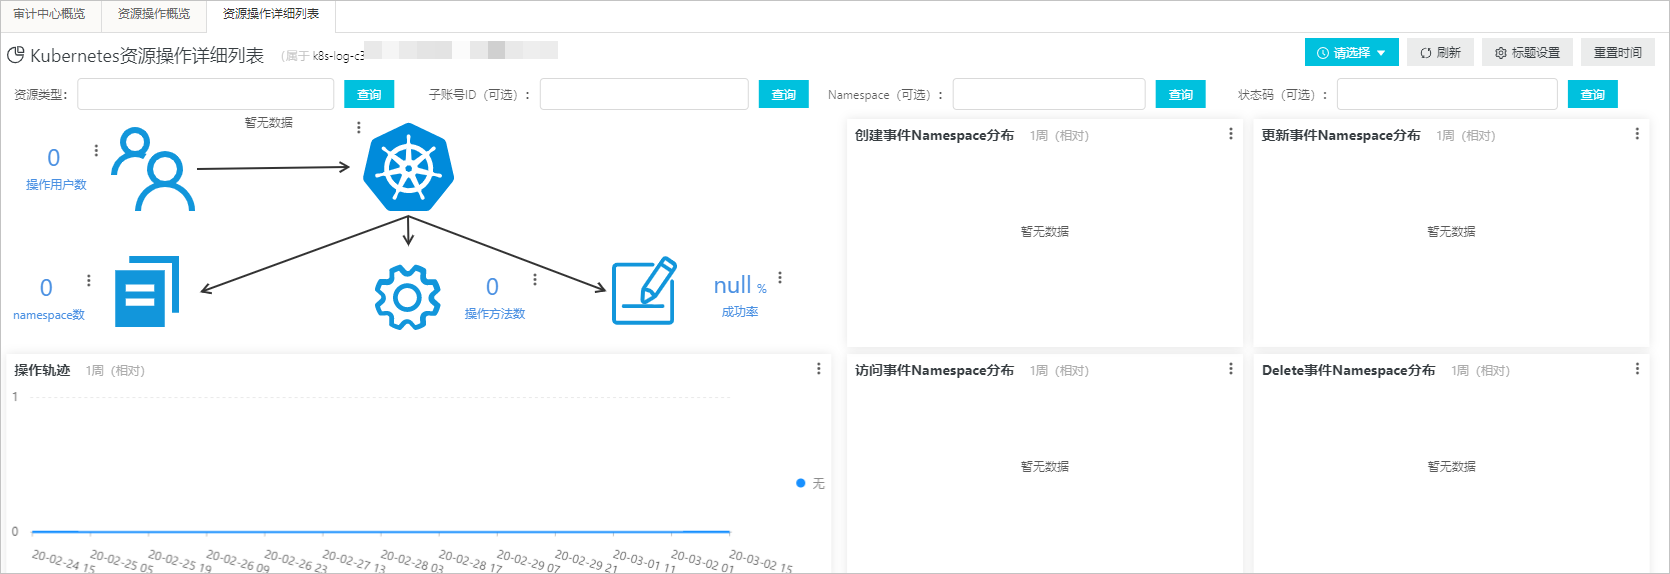Screen dimensions: 1670x574
Task: Open more options for Delete事件Namespace分布 panel
Action: point(1636,369)
